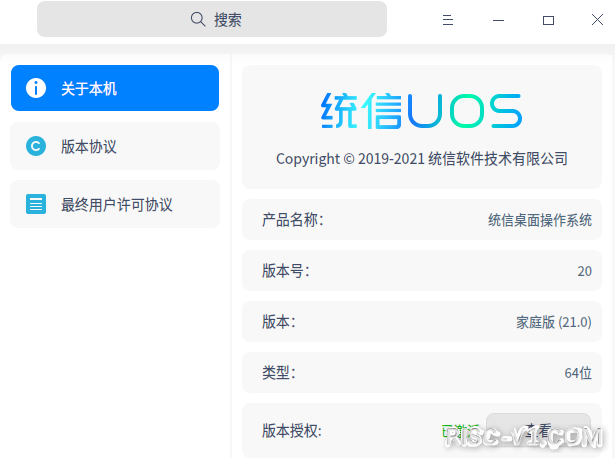
Task: Click the 统信UOS logo
Action: pyautogui.click(x=422, y=111)
